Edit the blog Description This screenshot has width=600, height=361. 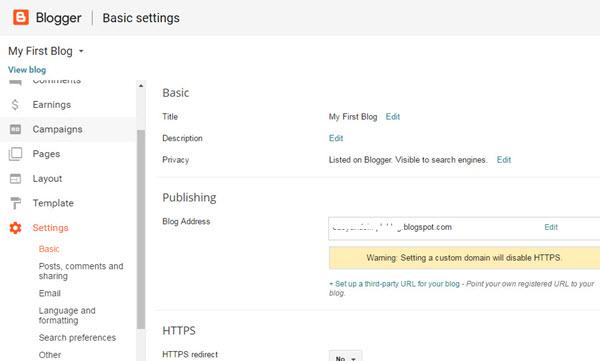tap(336, 138)
